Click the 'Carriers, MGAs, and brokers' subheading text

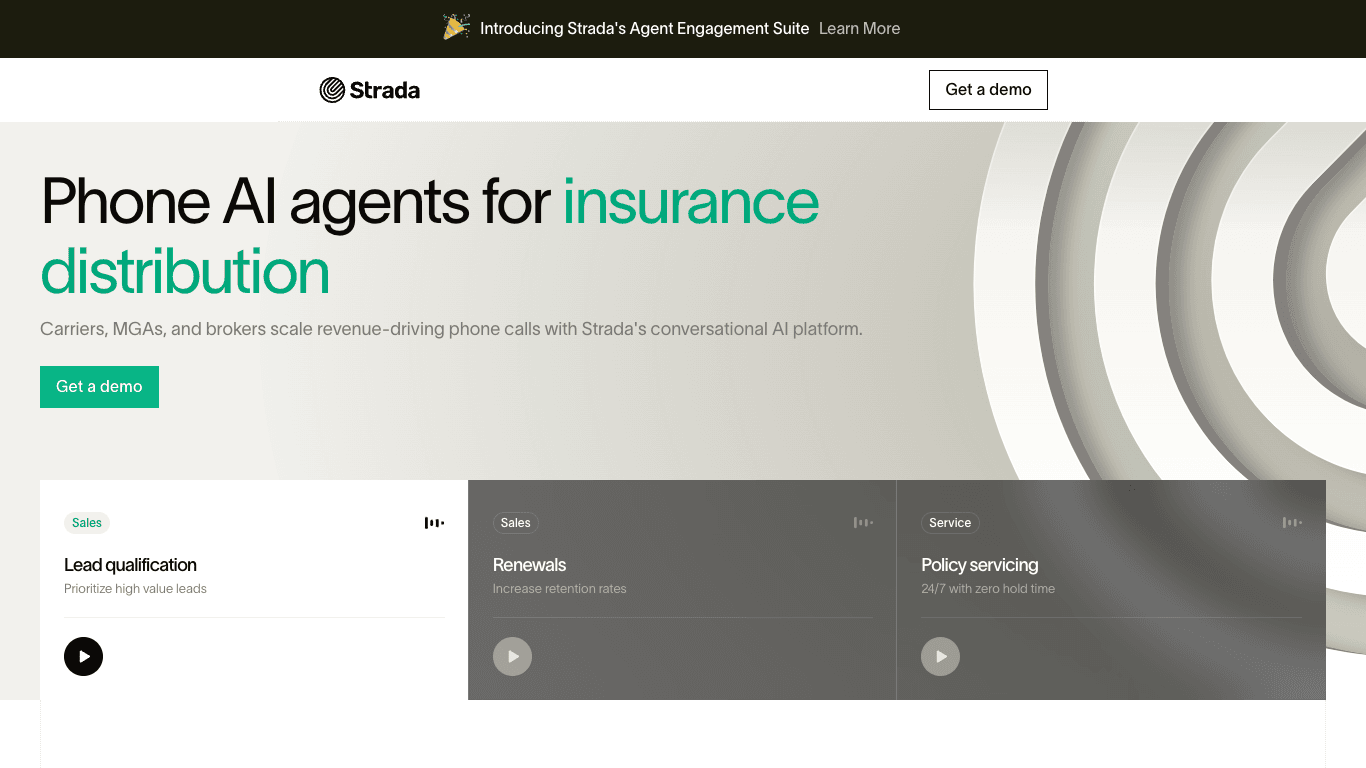point(451,329)
